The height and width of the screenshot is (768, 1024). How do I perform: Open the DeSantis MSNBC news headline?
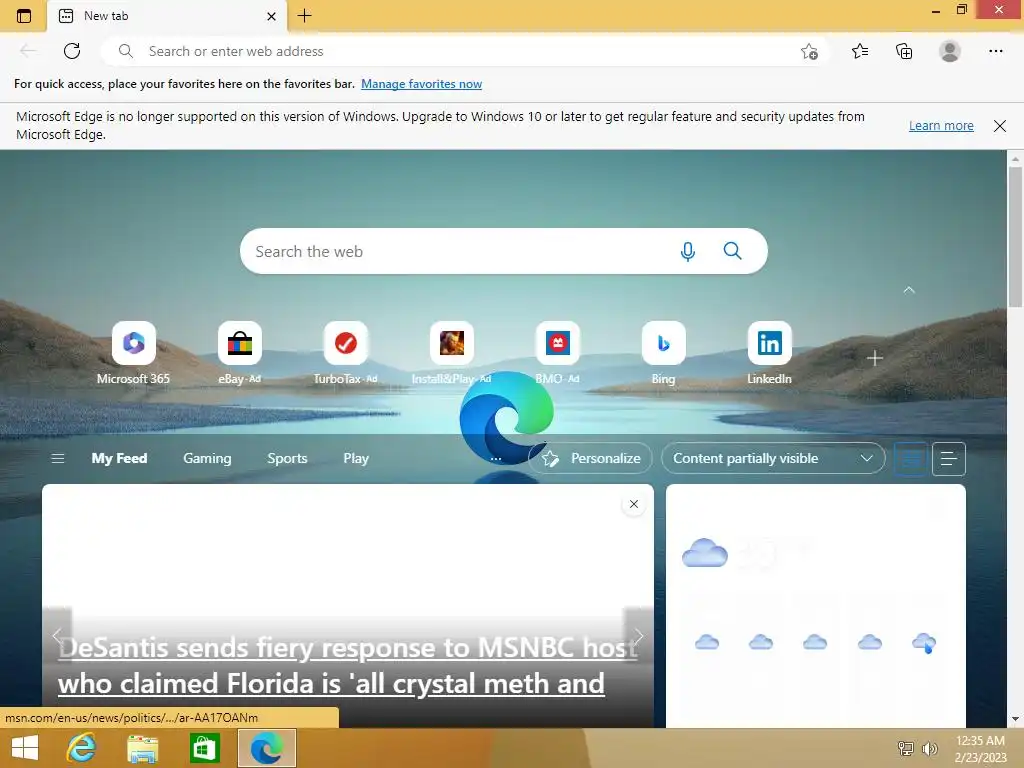pos(347,665)
